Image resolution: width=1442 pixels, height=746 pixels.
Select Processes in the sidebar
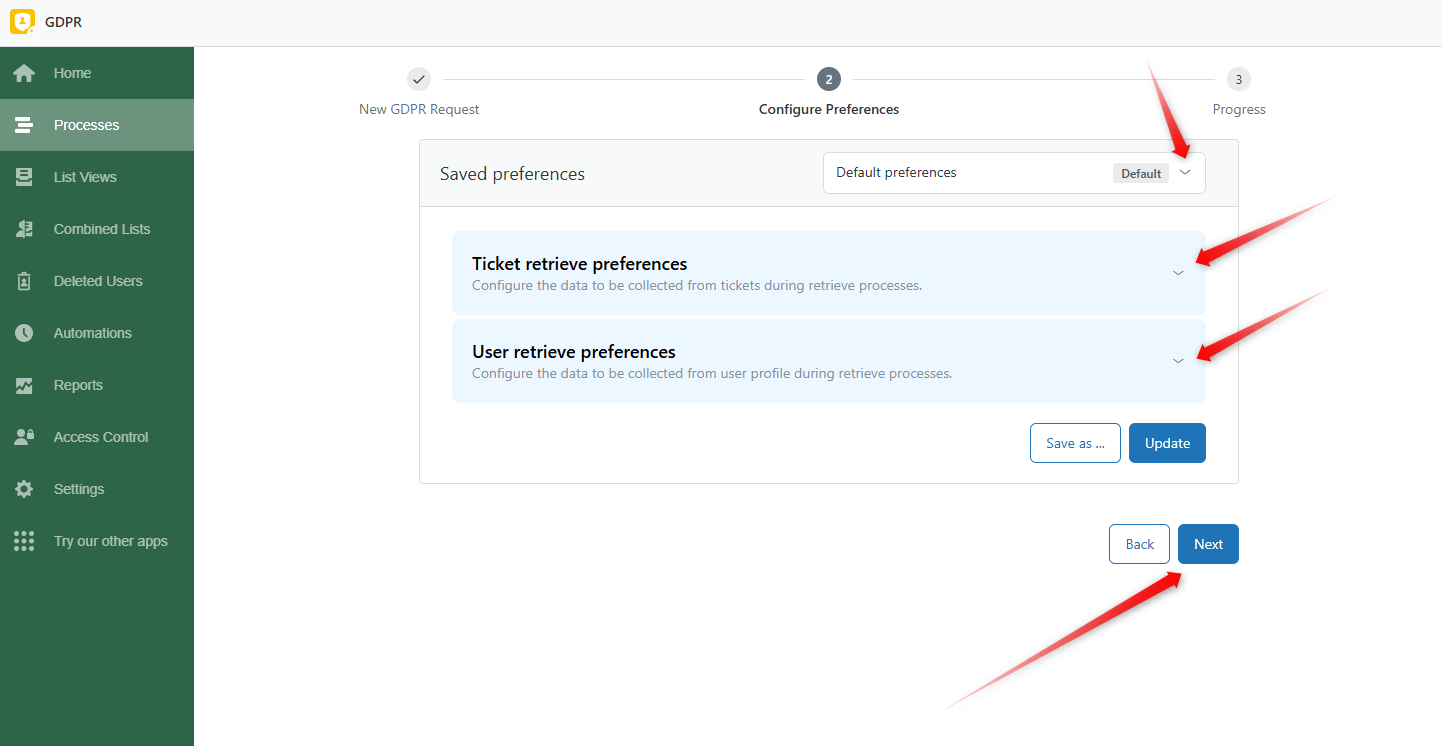point(97,125)
